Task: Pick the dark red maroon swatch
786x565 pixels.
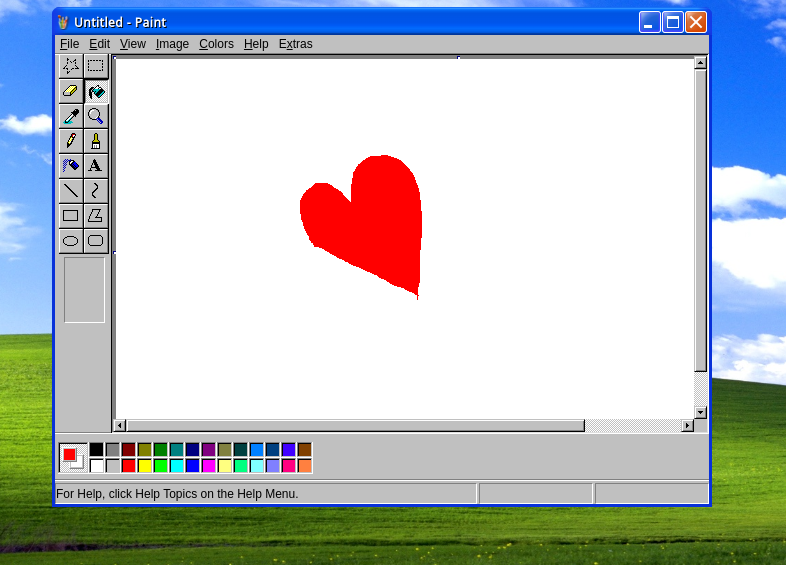Action: [129, 450]
